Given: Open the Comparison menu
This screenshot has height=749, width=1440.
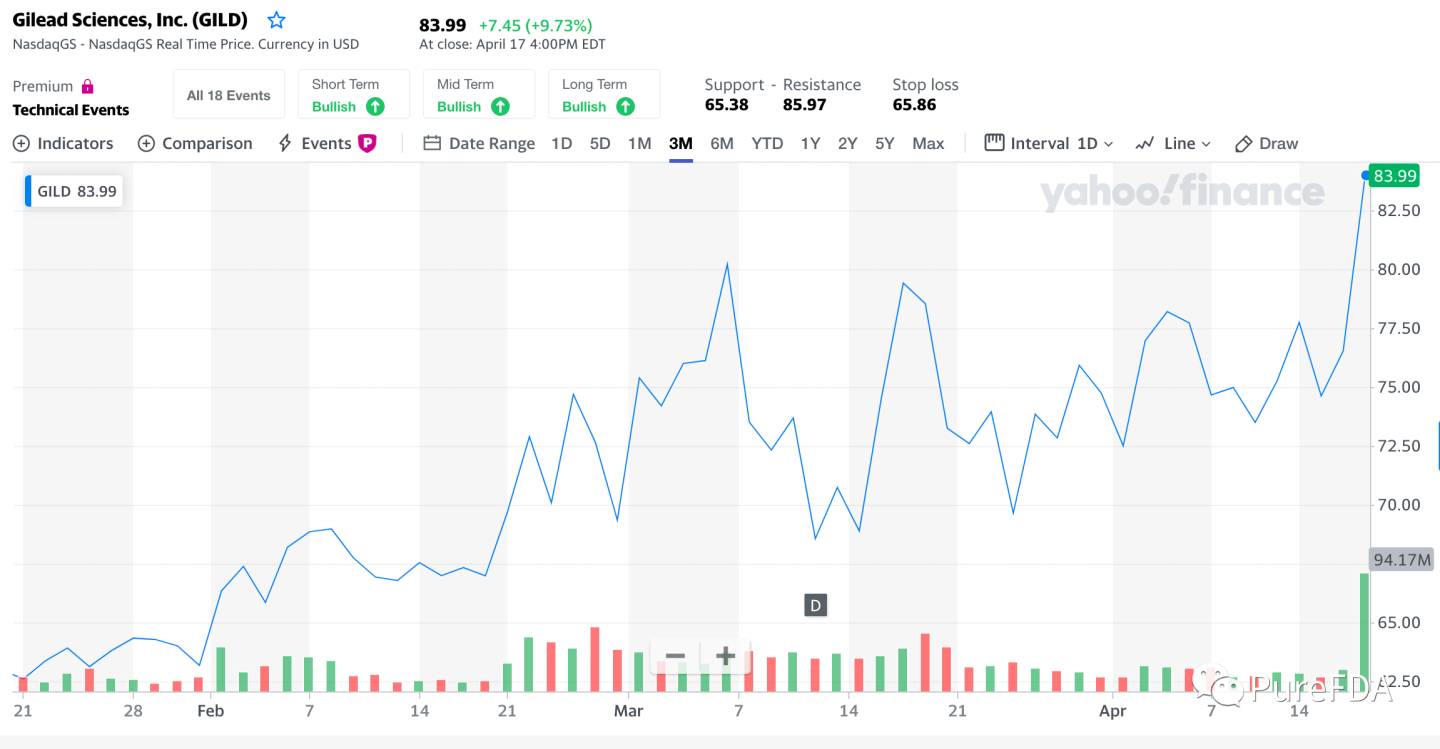Looking at the screenshot, I should click(x=195, y=144).
